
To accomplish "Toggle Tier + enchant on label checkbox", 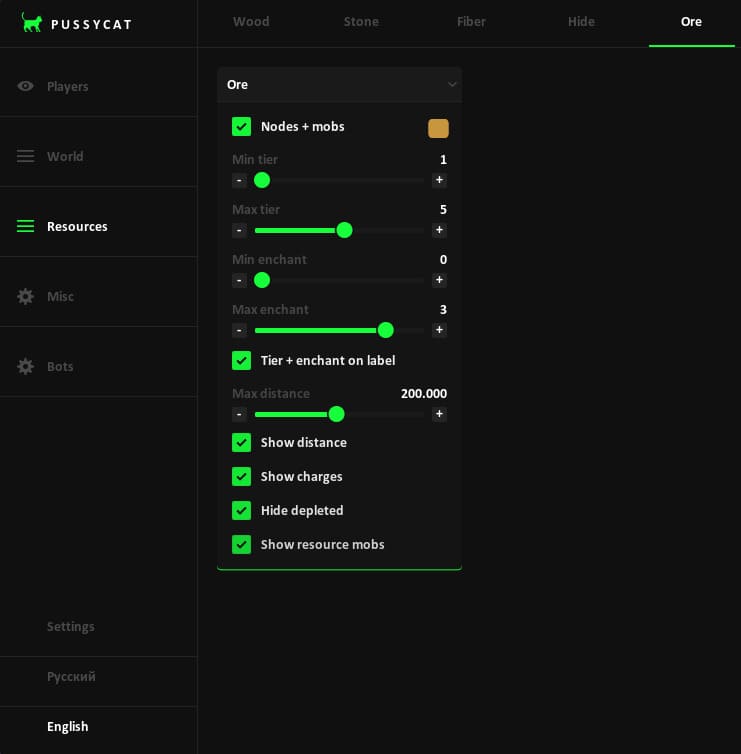I will pyautogui.click(x=241, y=361).
